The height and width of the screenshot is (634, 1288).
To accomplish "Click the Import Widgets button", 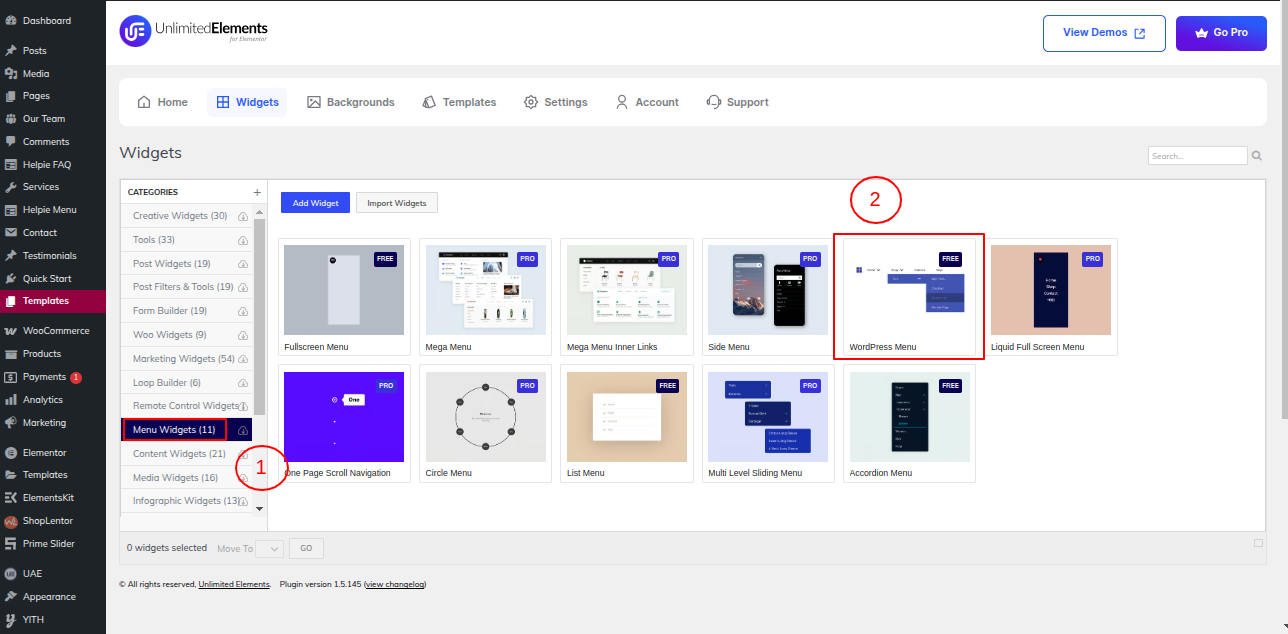I will tap(397, 203).
